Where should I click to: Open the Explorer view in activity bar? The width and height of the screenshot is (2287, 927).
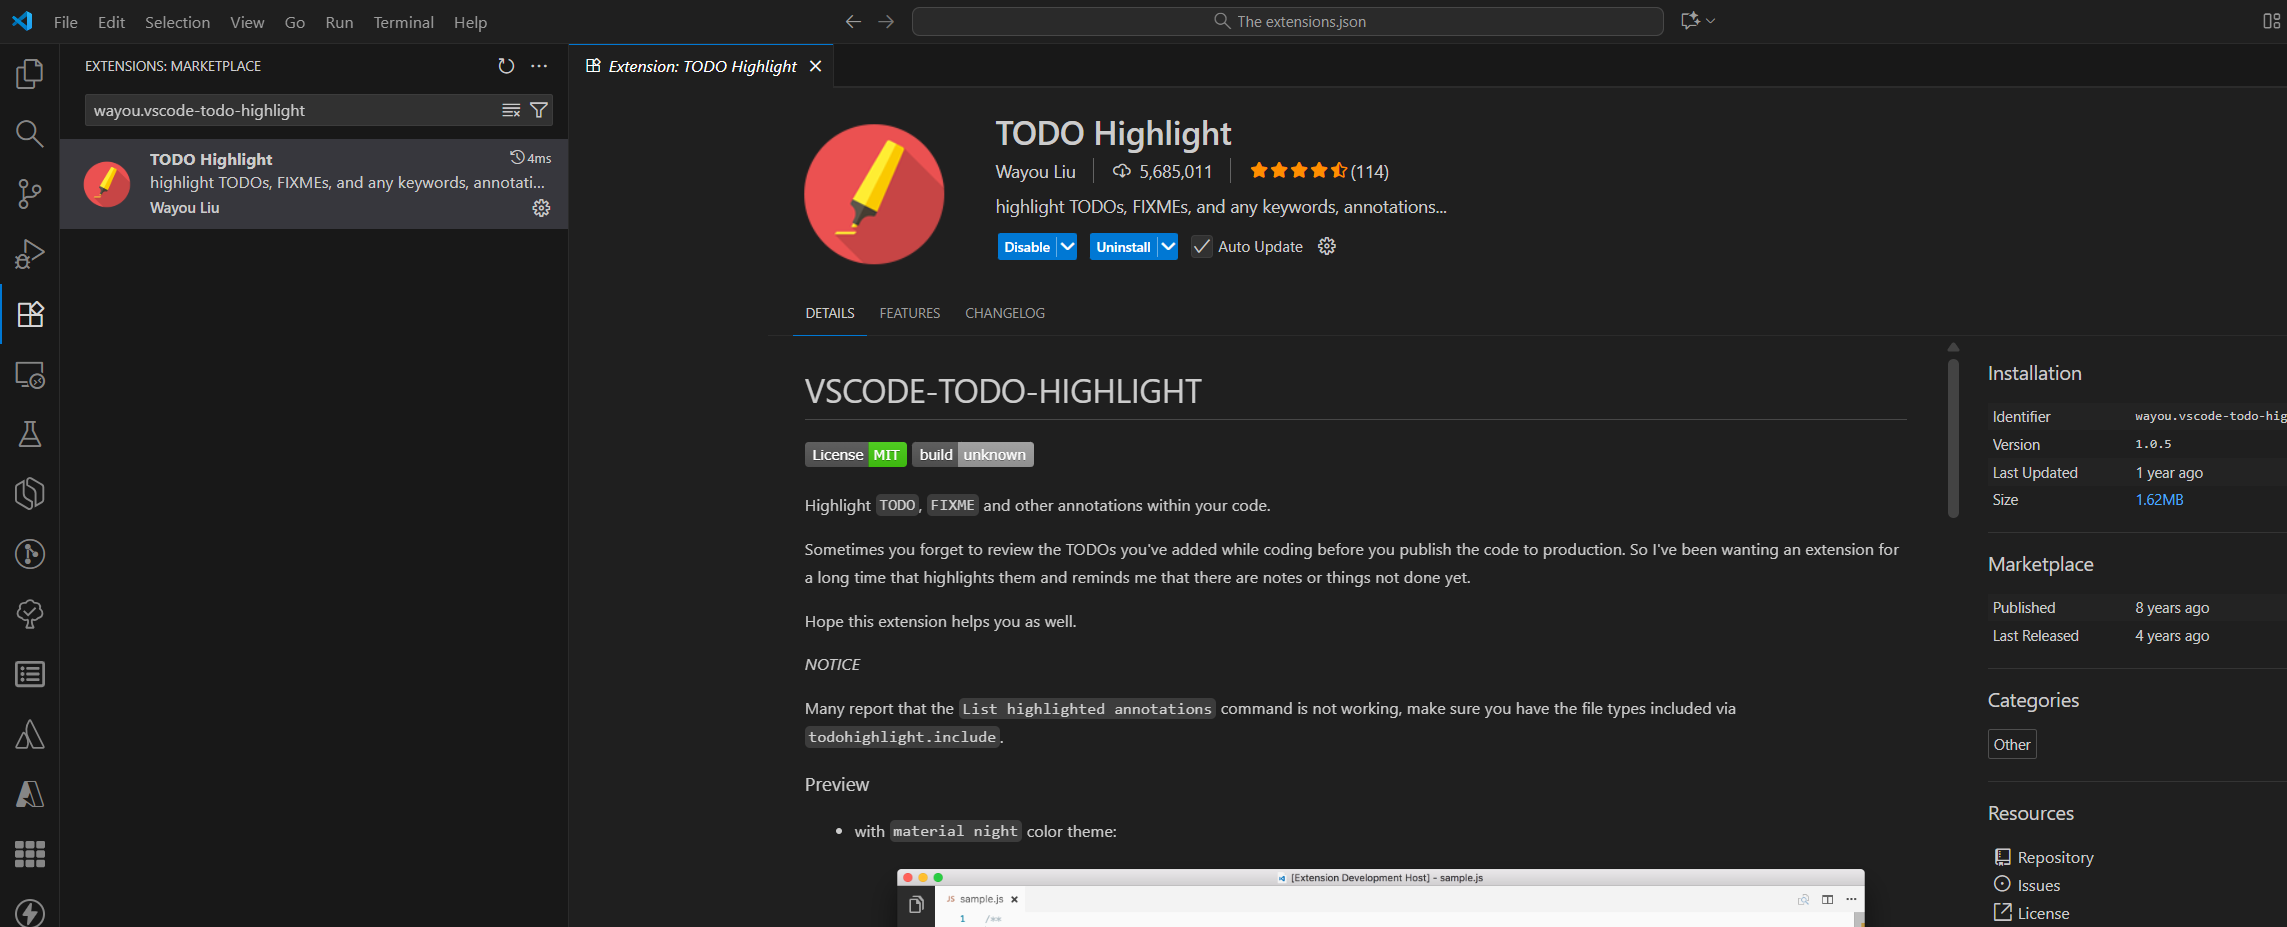click(30, 73)
